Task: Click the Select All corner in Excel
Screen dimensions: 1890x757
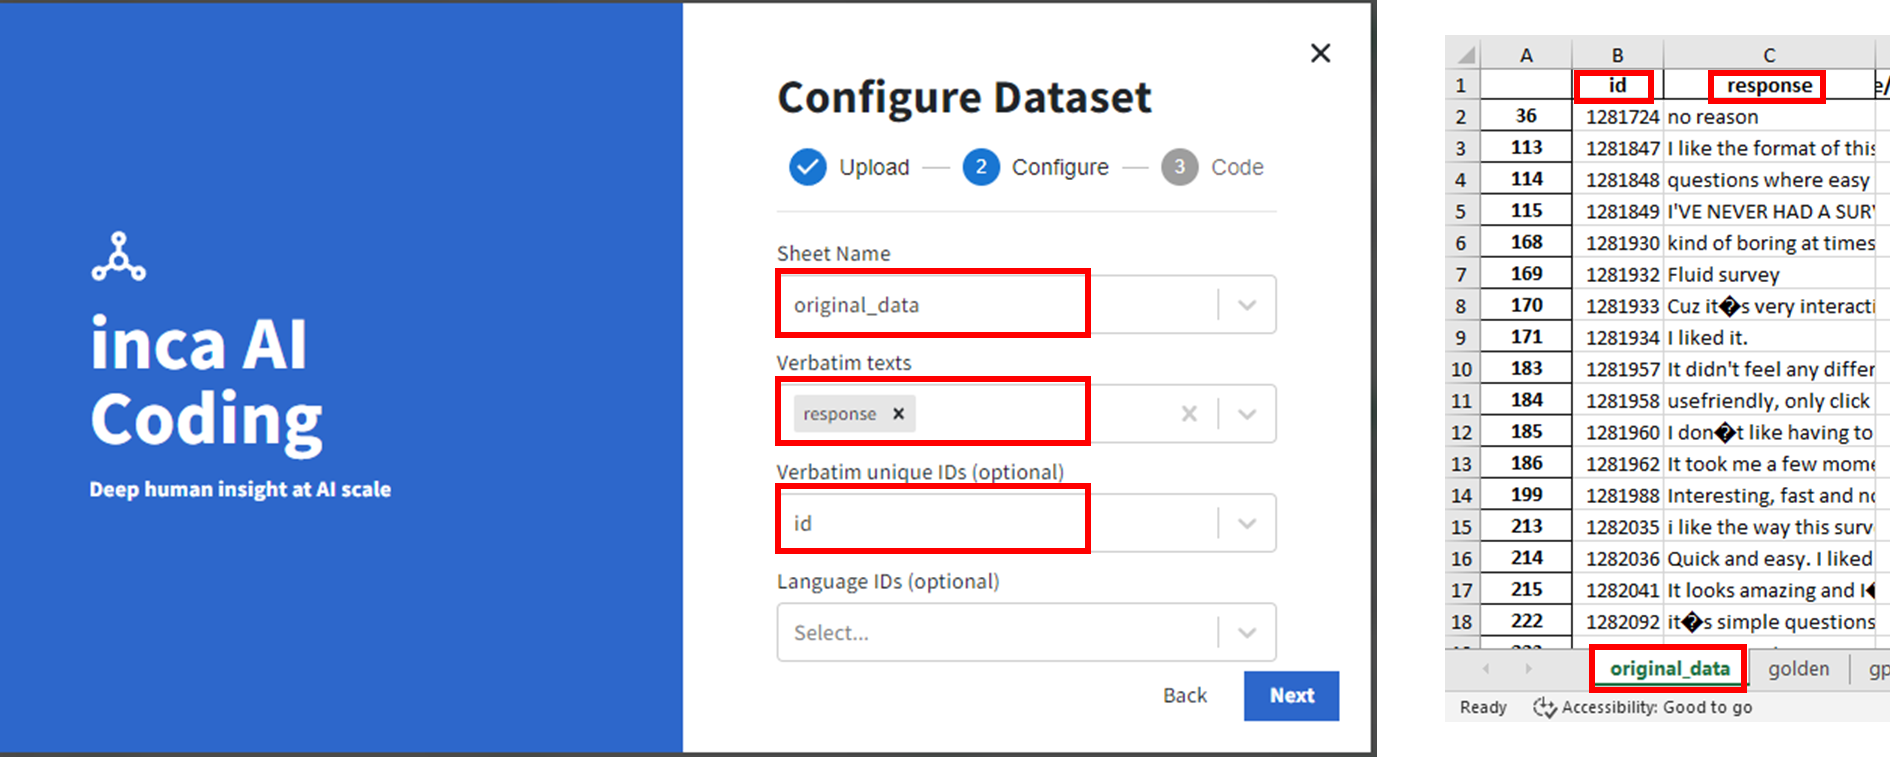Action: pos(1462,55)
